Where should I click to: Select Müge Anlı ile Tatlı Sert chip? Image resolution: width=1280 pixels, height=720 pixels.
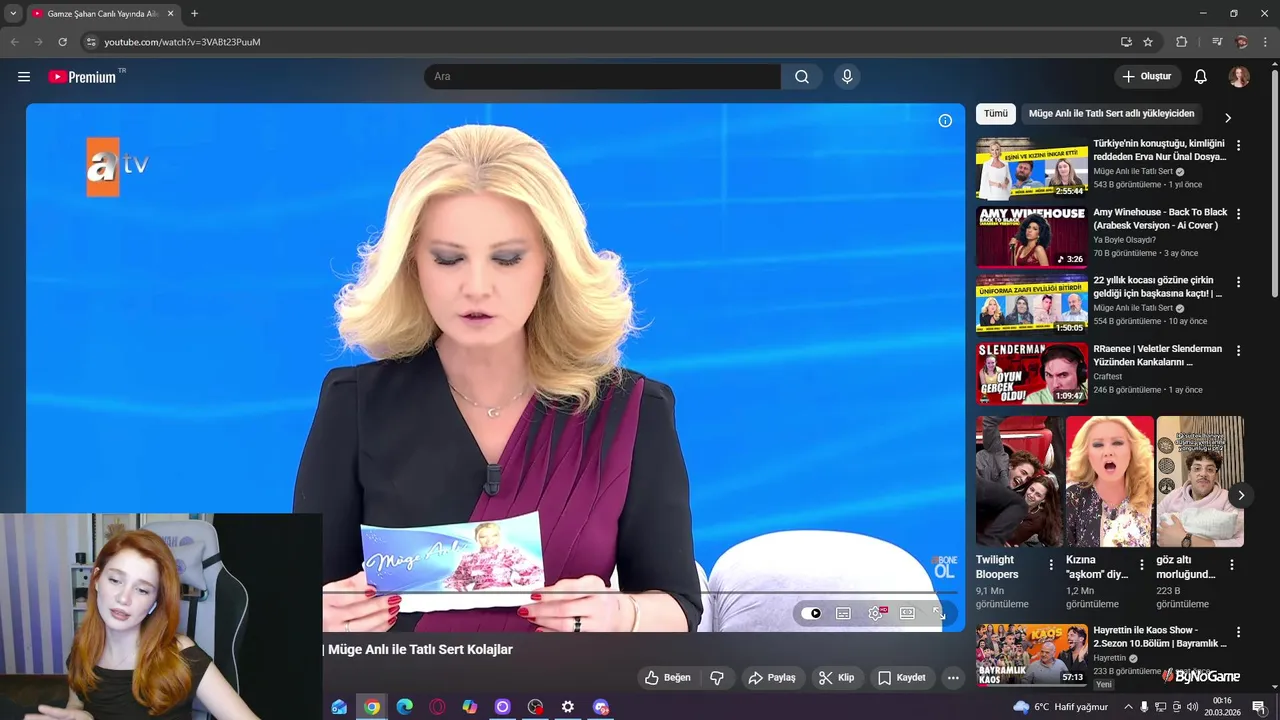click(x=1111, y=114)
